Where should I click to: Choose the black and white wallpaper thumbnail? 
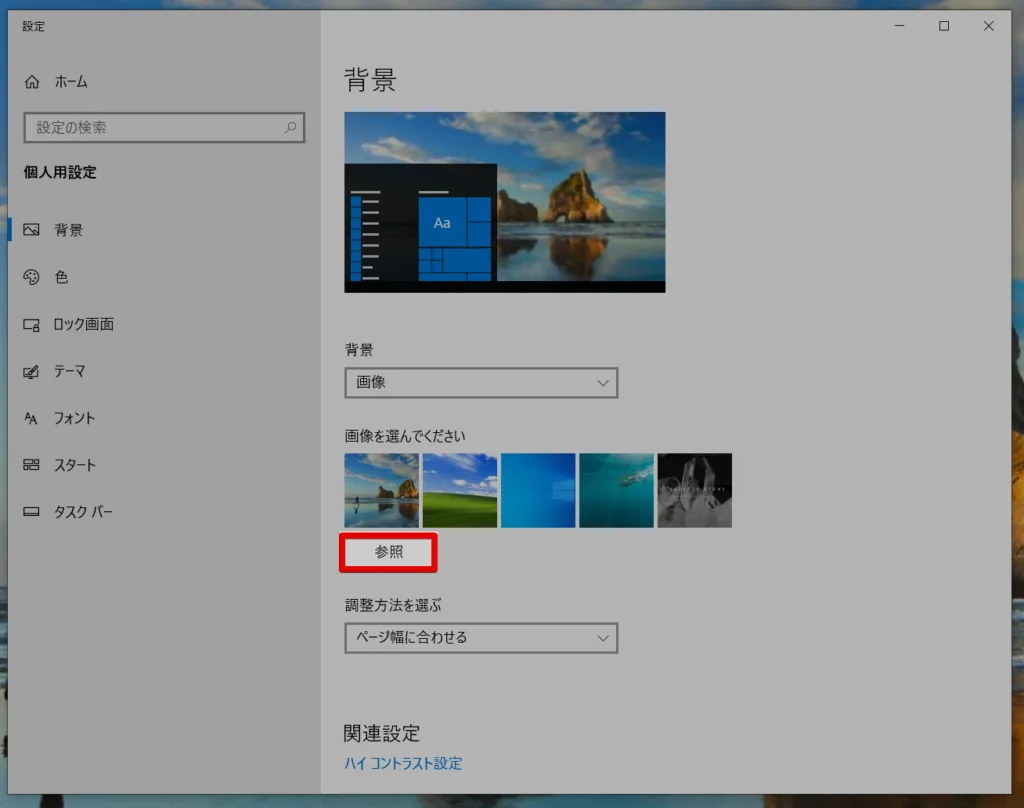point(695,491)
